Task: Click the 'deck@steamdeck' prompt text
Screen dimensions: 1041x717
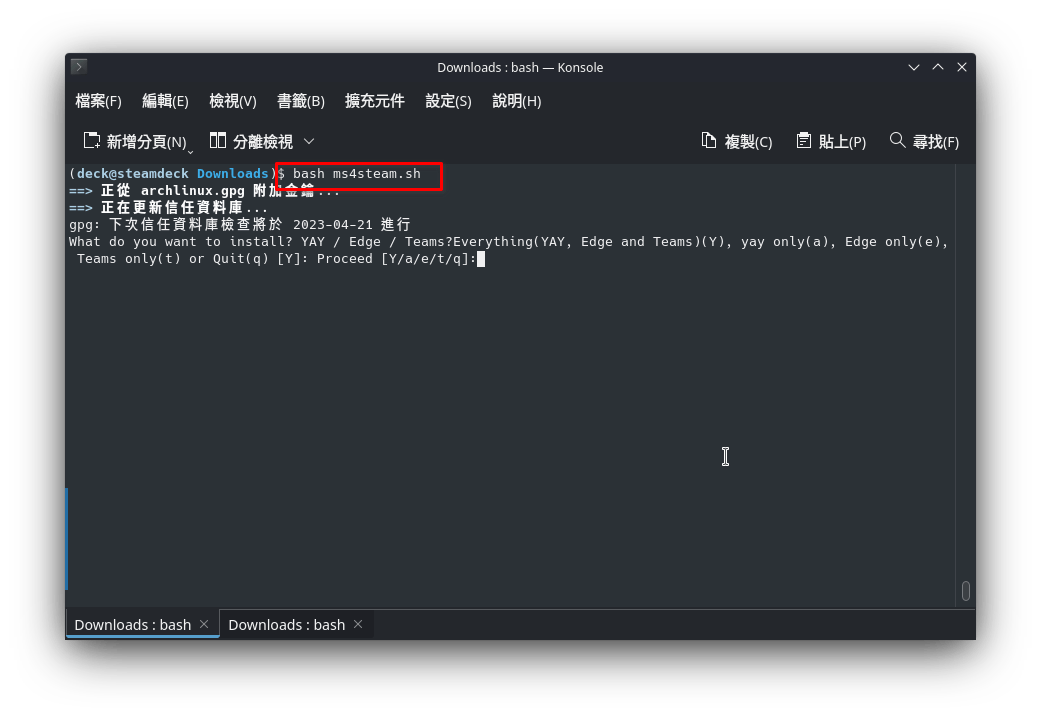Action: (x=133, y=174)
